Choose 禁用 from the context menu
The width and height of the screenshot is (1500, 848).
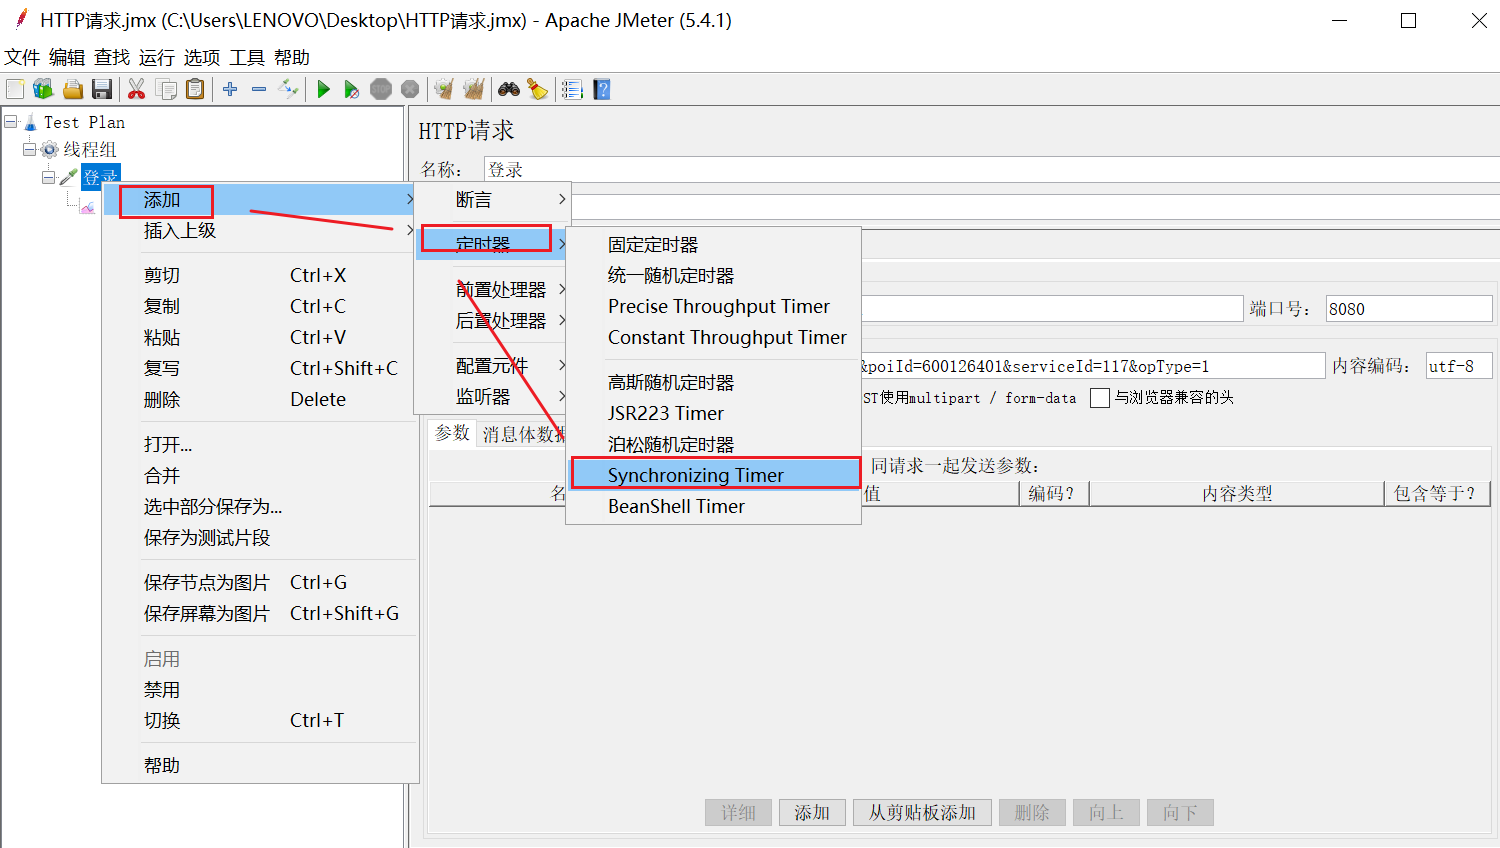coord(260,690)
